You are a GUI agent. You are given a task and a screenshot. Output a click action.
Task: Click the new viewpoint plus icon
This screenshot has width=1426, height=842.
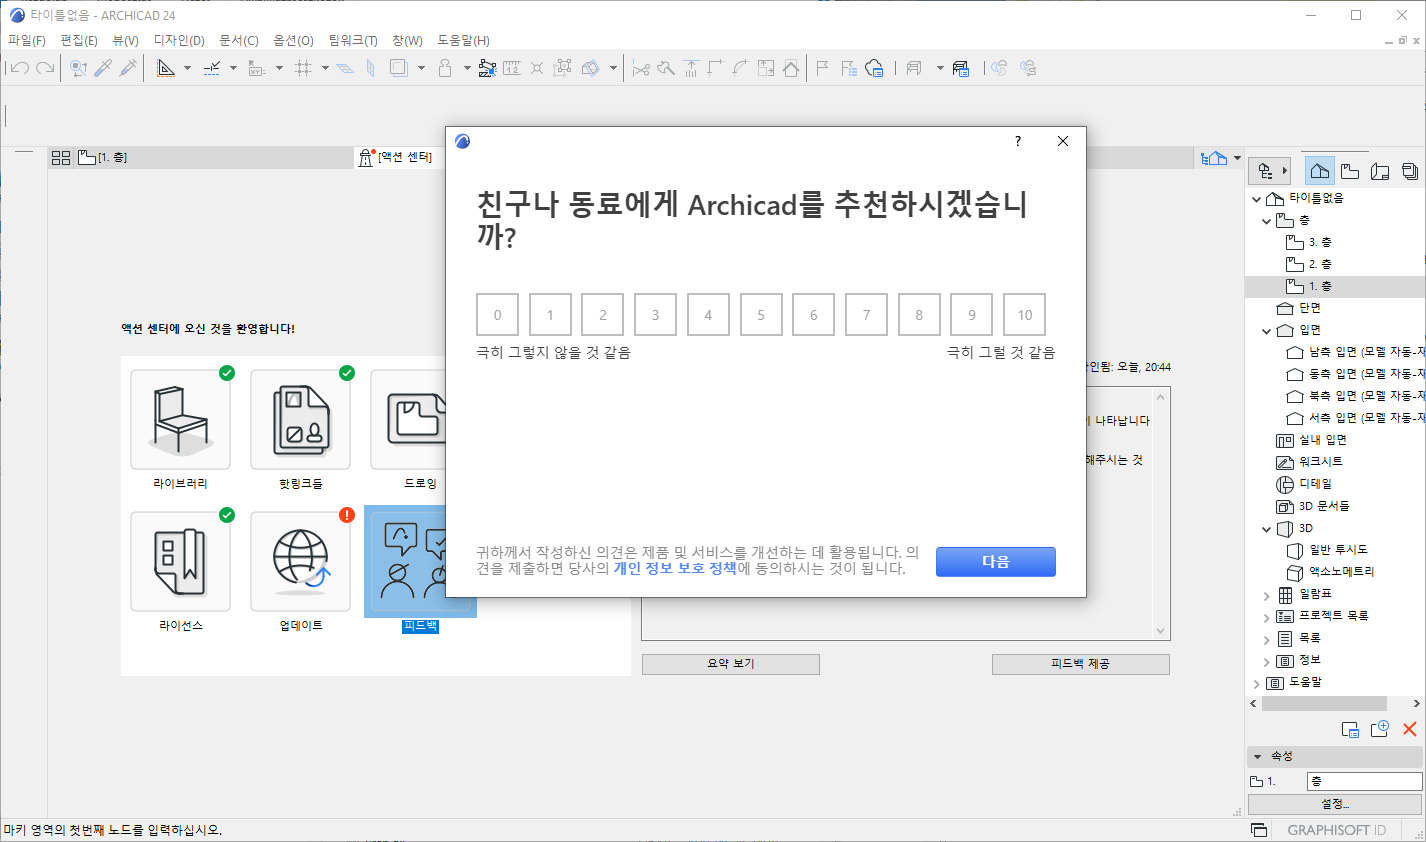click(1380, 729)
